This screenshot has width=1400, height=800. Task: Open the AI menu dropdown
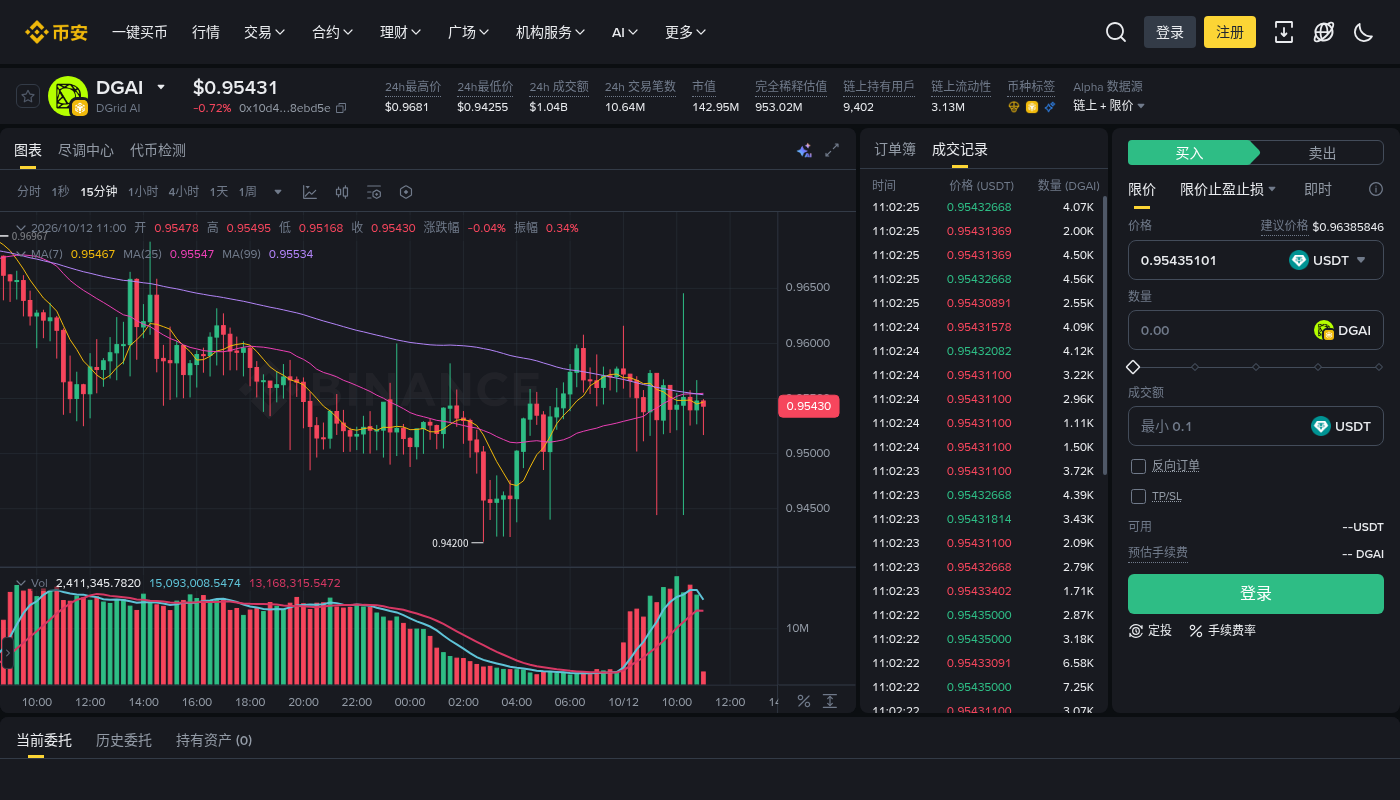[625, 32]
